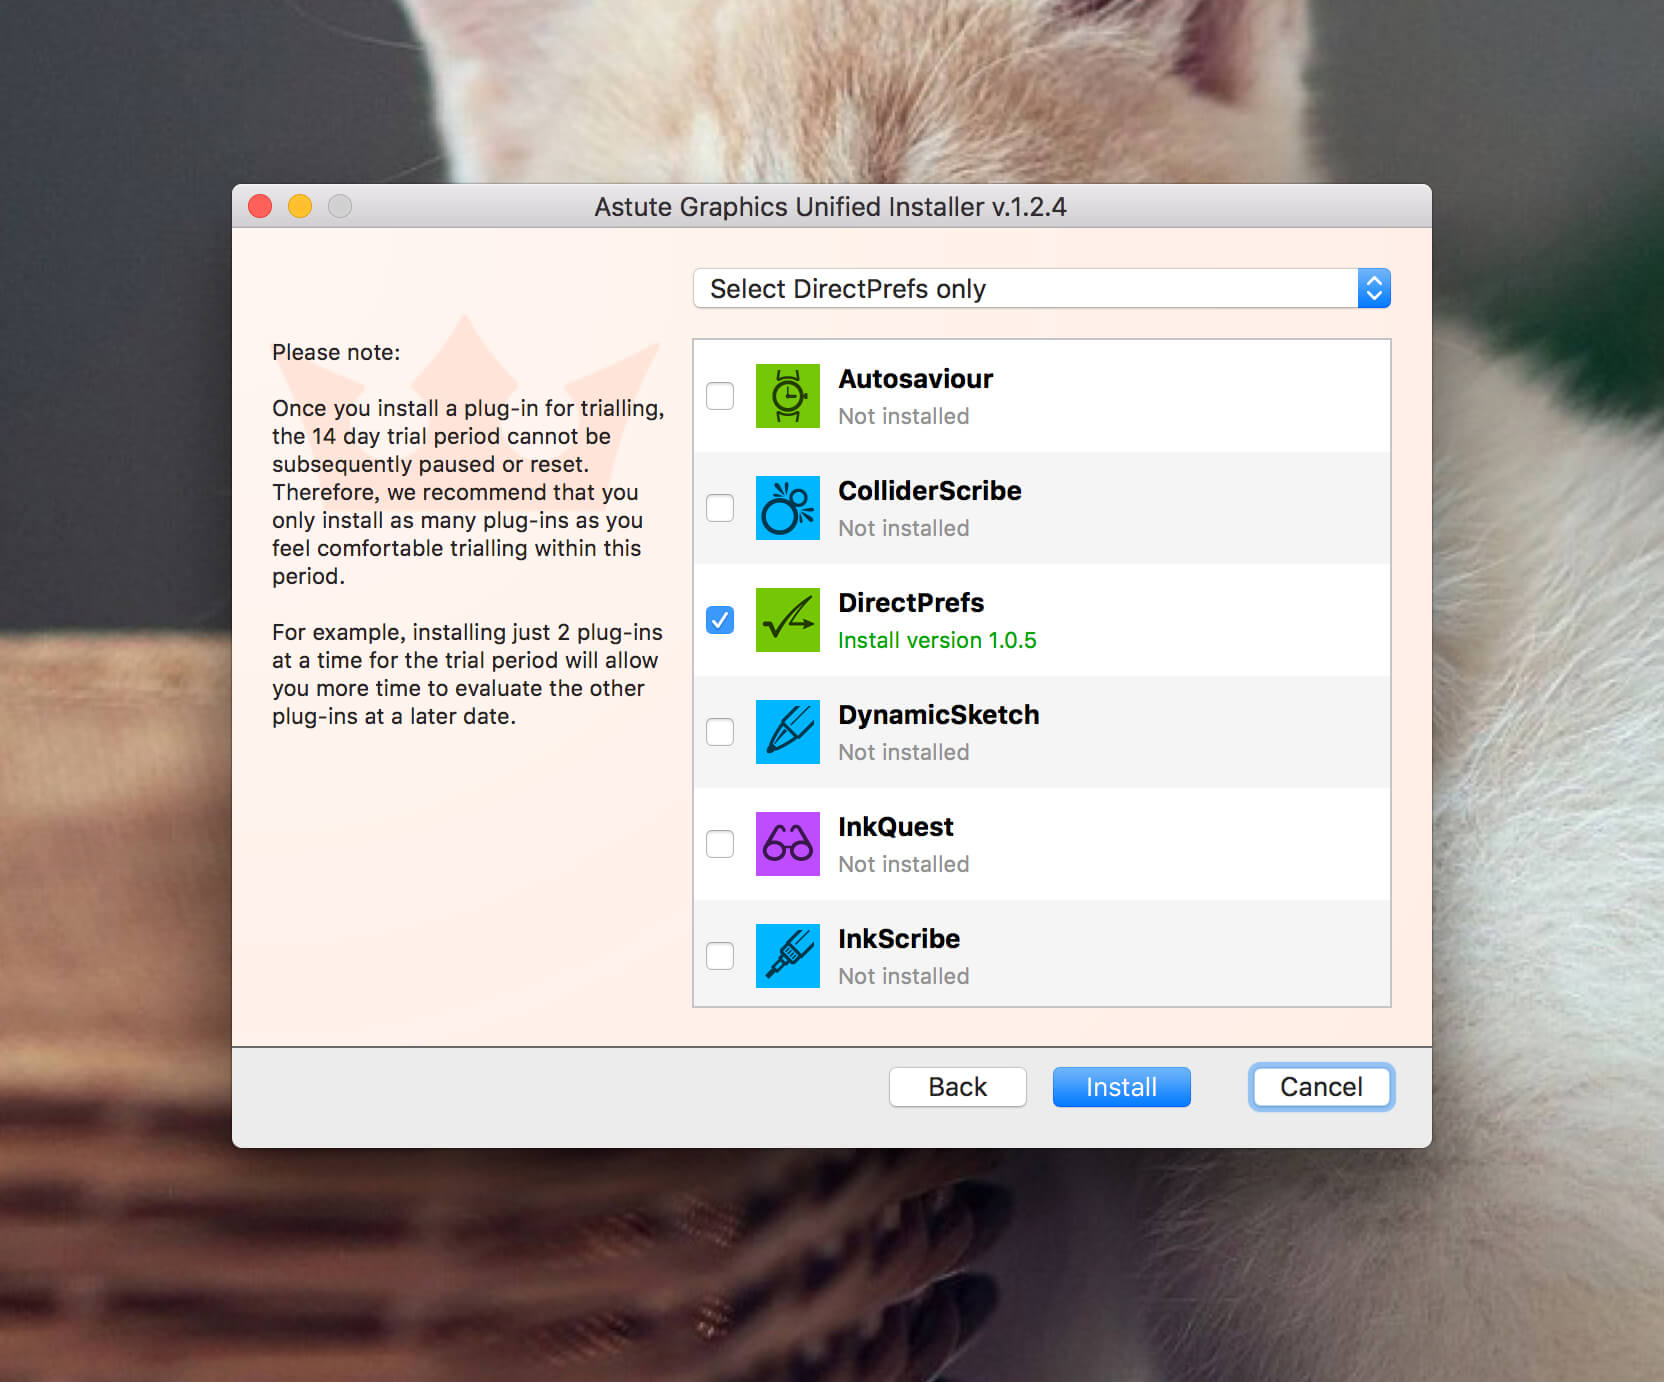Viewport: 1664px width, 1382px height.
Task: Click Not installed under InkScribe
Action: (x=903, y=976)
